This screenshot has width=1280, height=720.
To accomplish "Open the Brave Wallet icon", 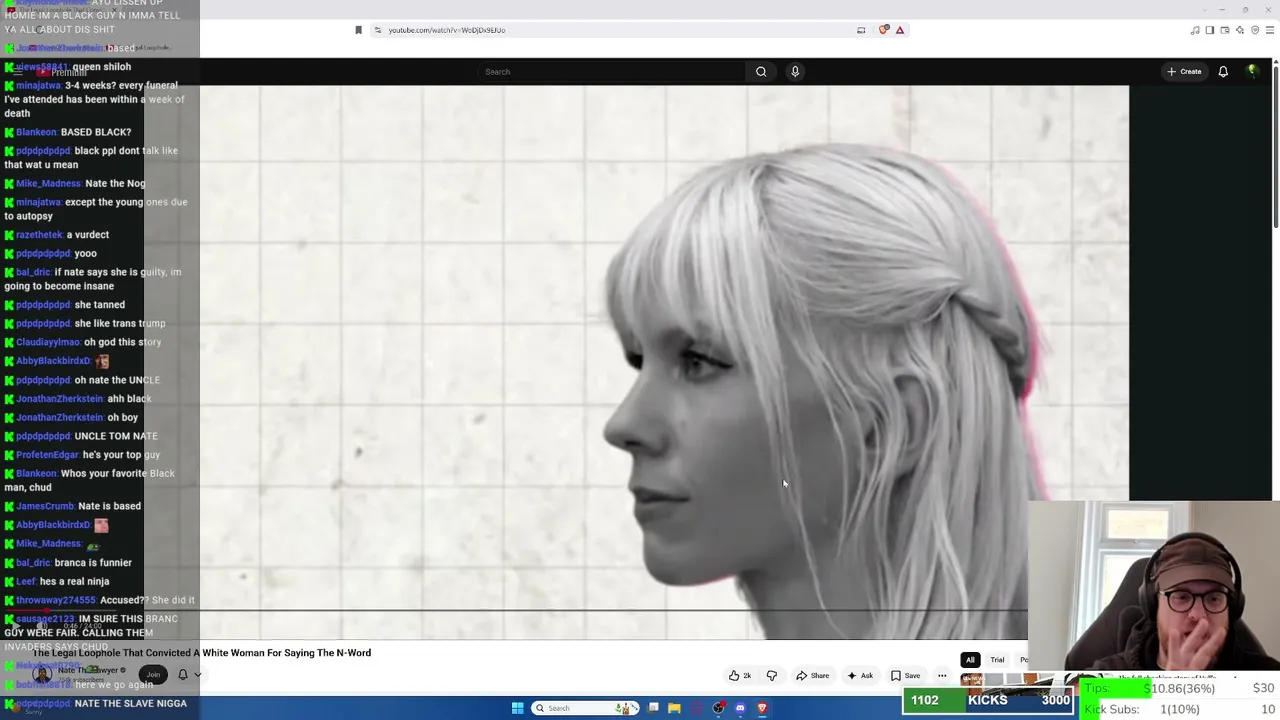I will click(1225, 30).
